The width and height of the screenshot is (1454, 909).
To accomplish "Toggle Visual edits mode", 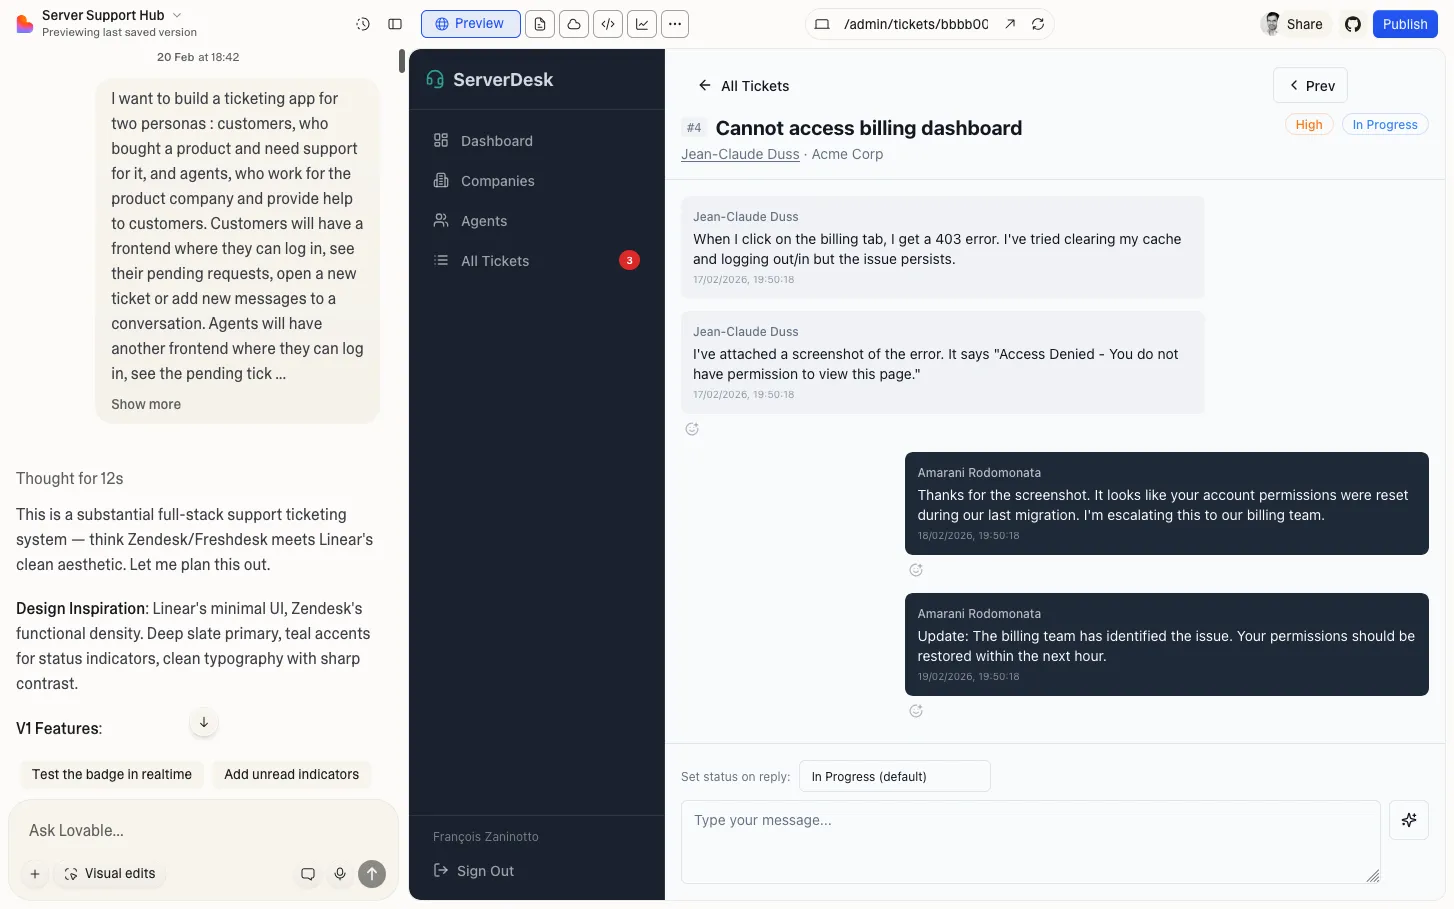I will 110,874.
